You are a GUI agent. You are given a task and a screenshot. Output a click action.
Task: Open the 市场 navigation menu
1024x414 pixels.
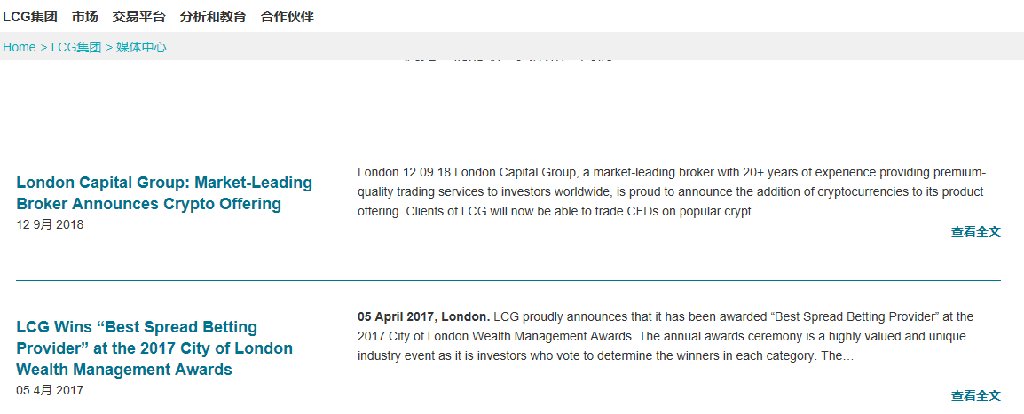(x=85, y=17)
